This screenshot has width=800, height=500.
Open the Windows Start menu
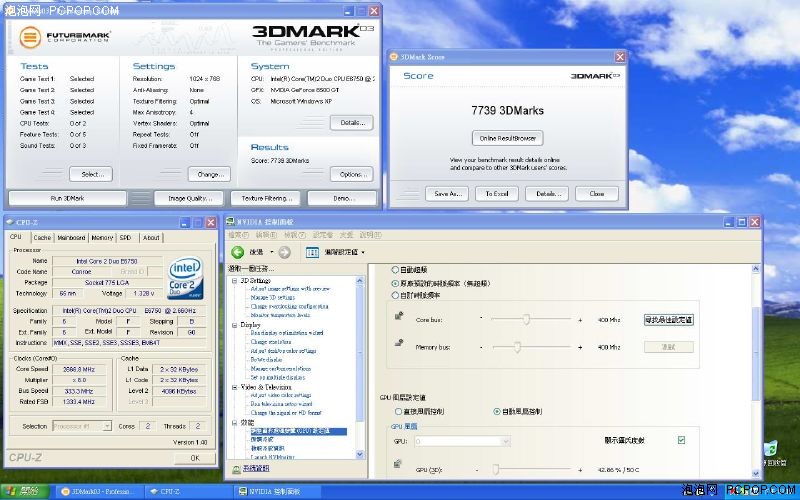[x=24, y=491]
